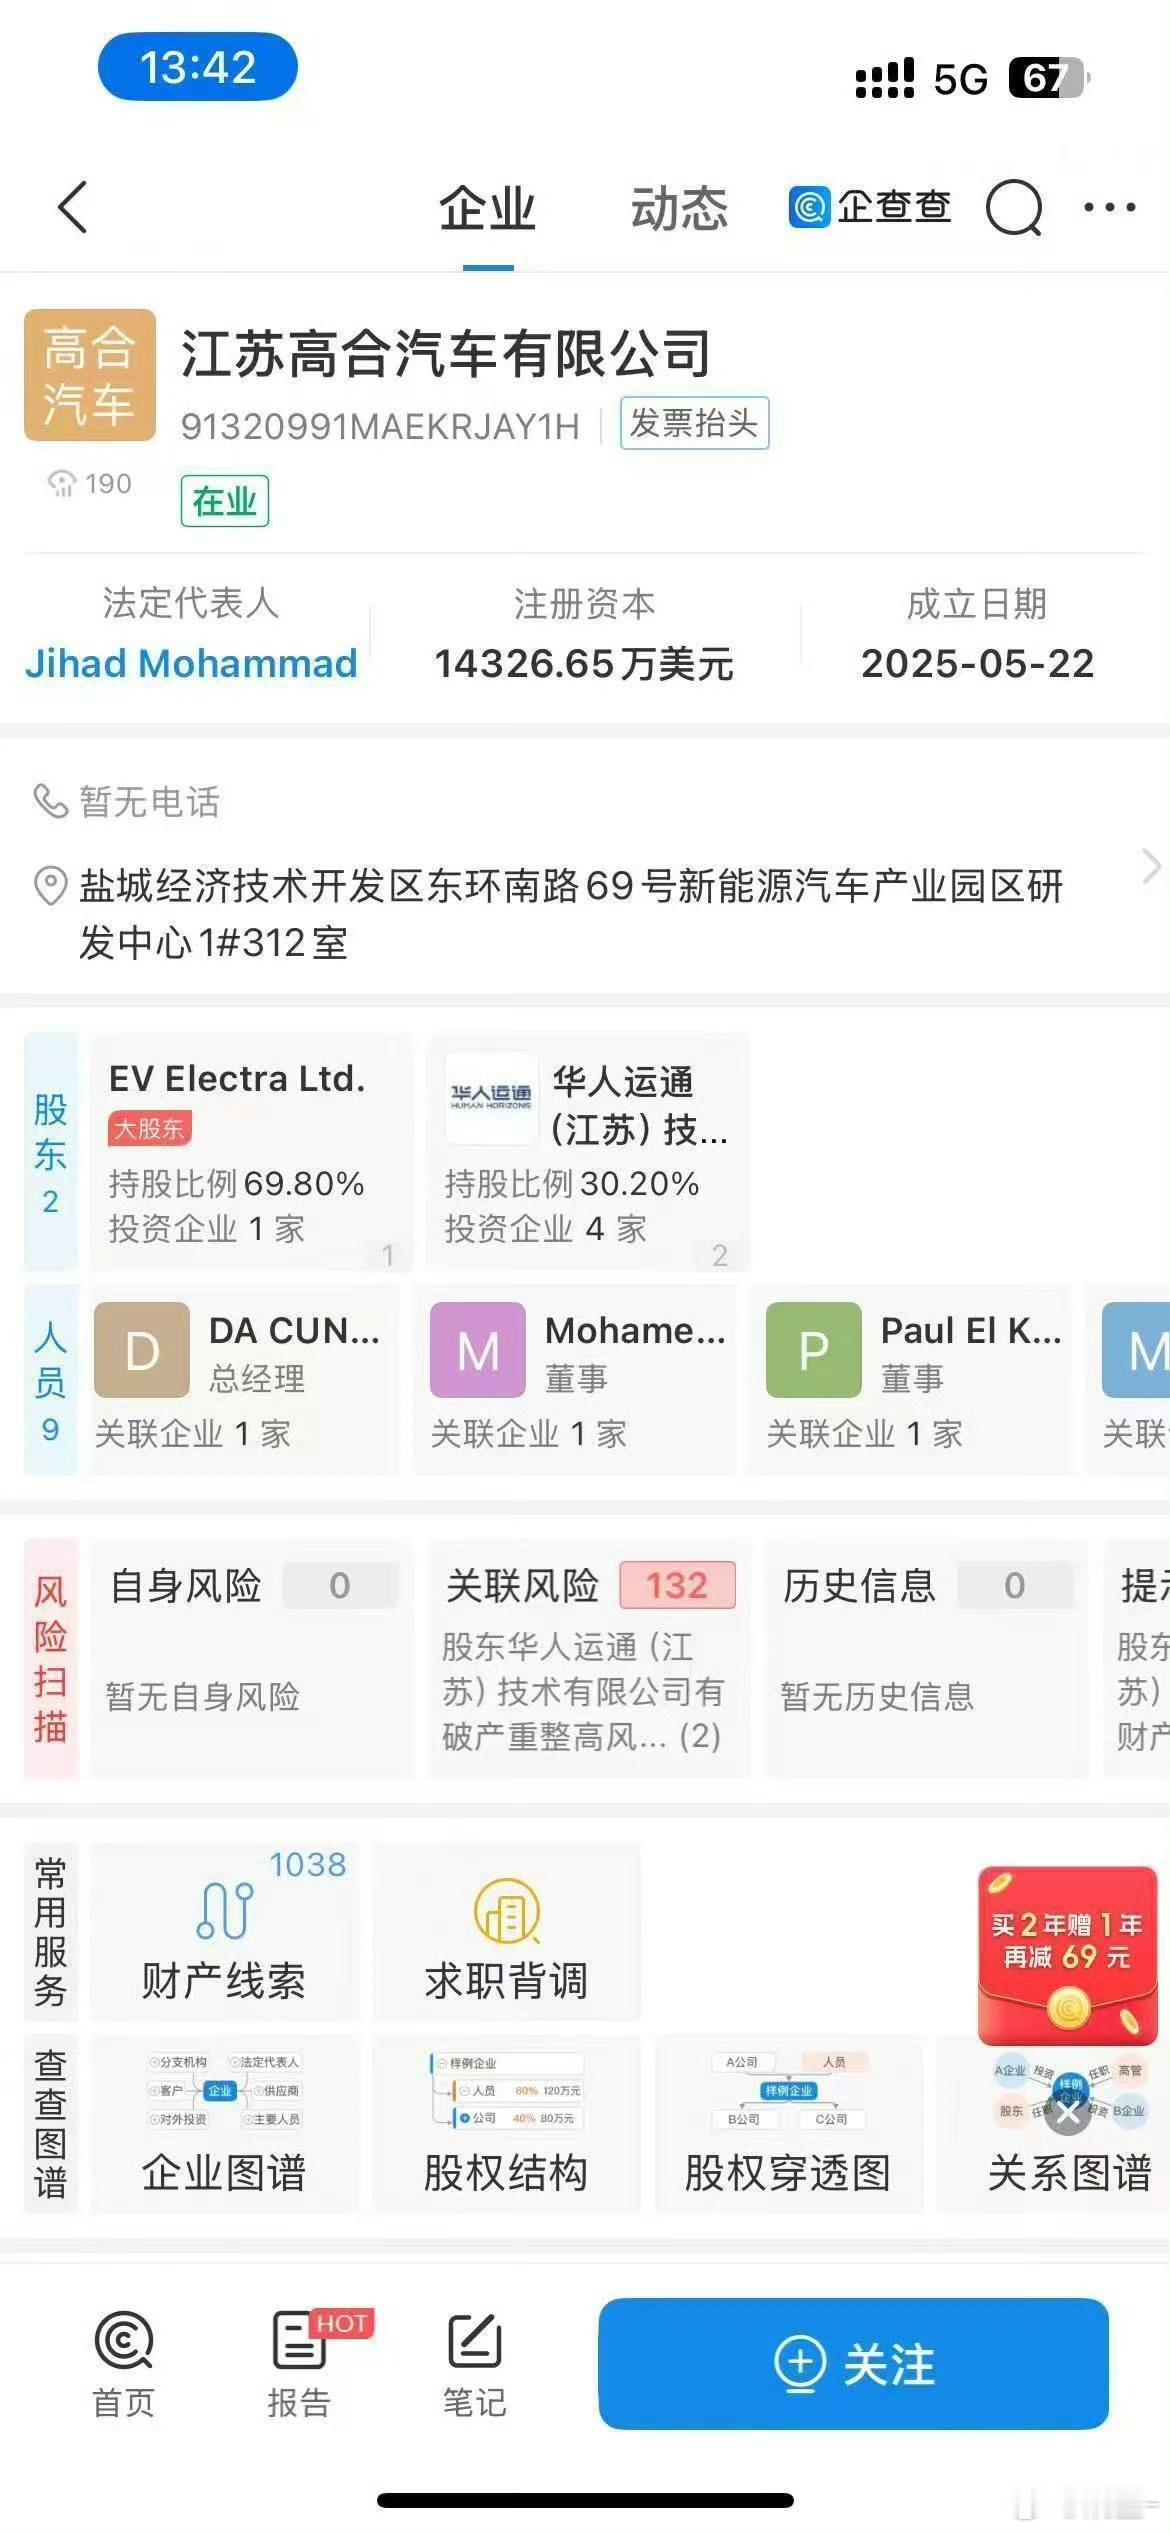Image resolution: width=1170 pixels, height=2532 pixels.
Task: Open legal representative Jihad Mohammad link
Action: (x=191, y=663)
